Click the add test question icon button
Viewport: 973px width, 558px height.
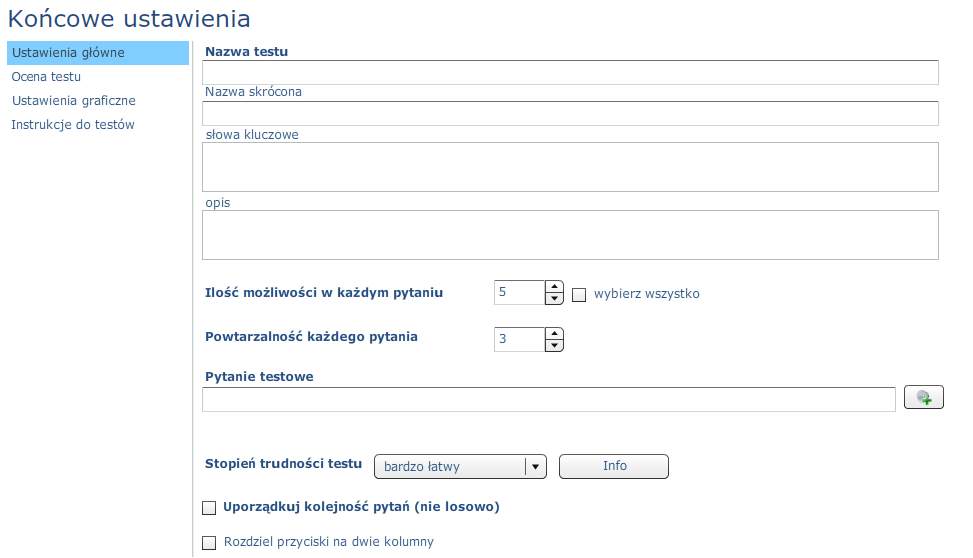tap(923, 397)
